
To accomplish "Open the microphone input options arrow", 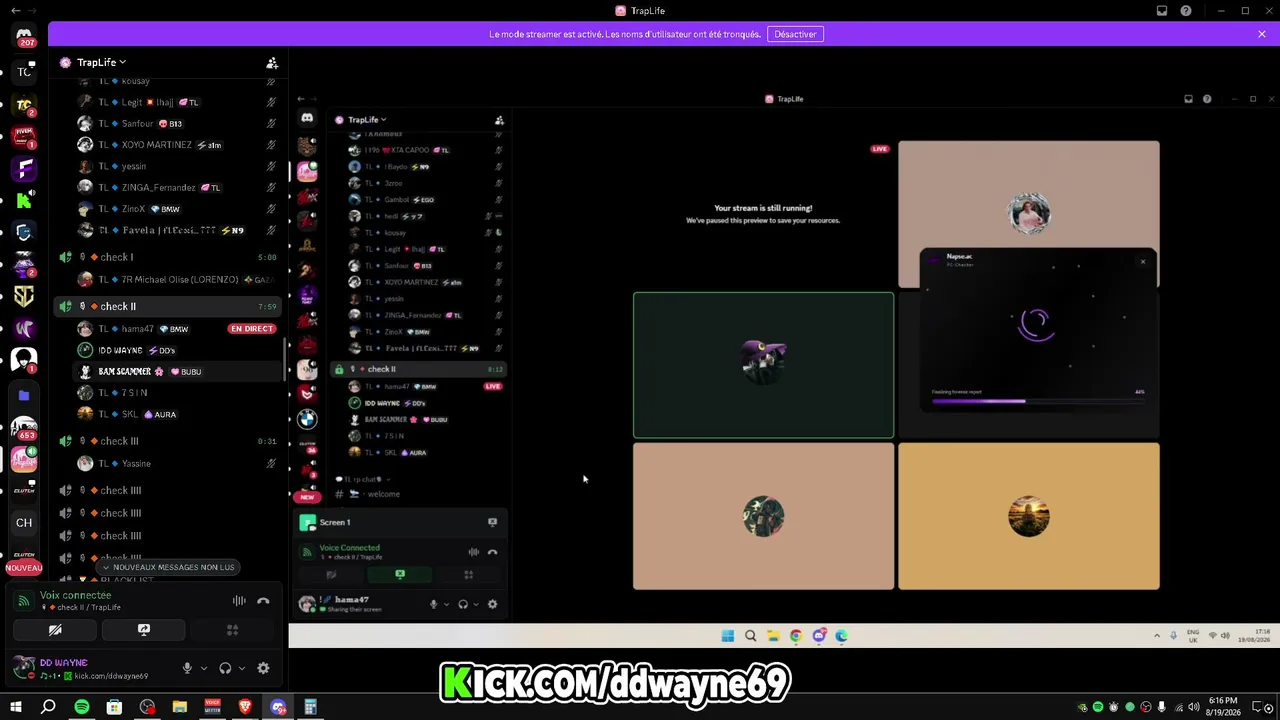I will click(x=204, y=668).
